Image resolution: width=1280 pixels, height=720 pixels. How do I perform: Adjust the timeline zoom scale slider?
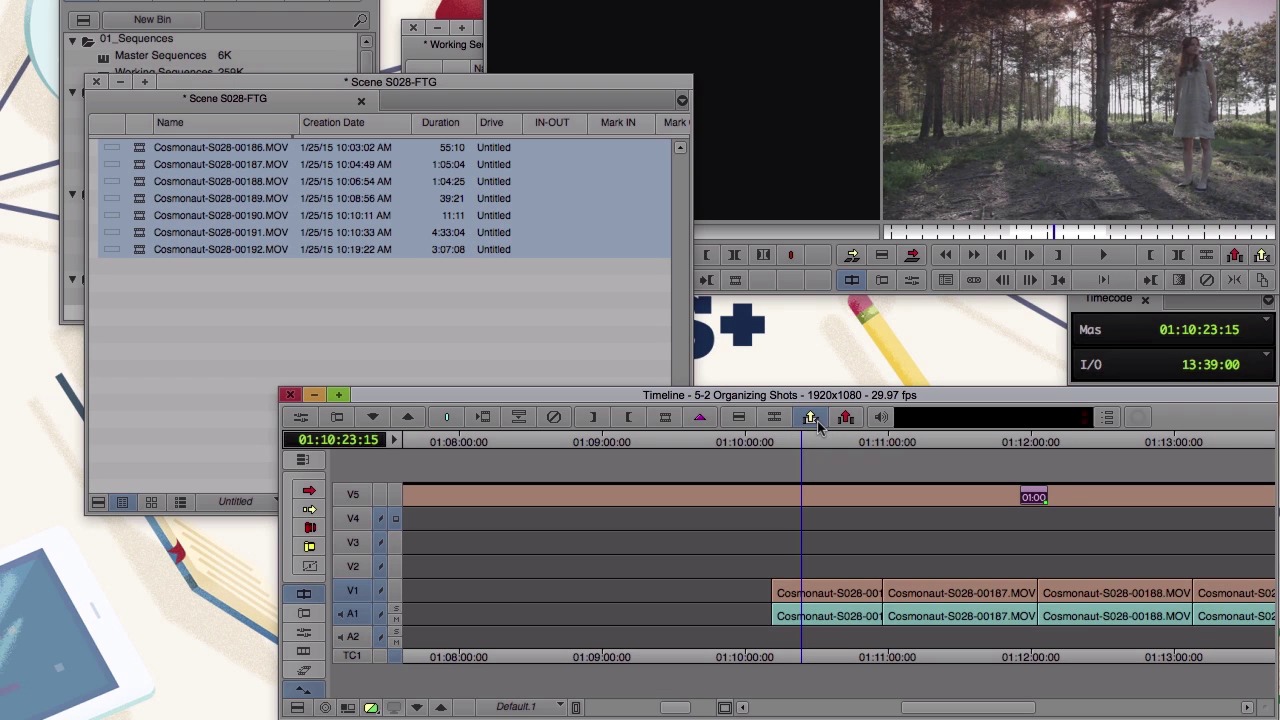coord(676,708)
